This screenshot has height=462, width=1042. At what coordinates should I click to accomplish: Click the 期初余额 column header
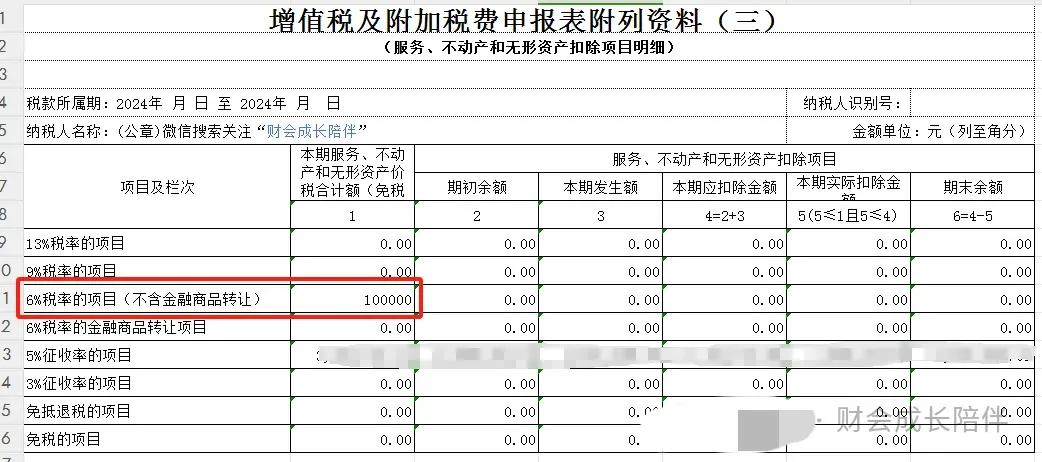[x=476, y=187]
